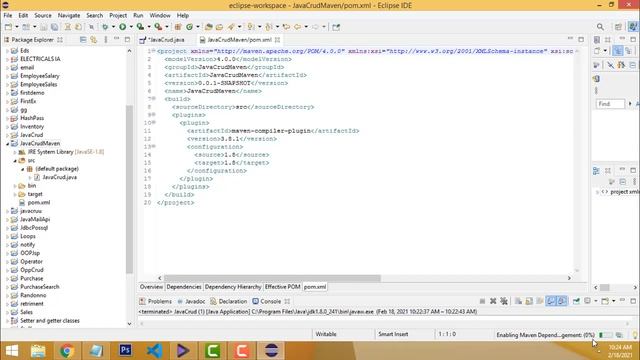640x360 pixels.
Task: Open the Project menu
Action: point(118,15)
